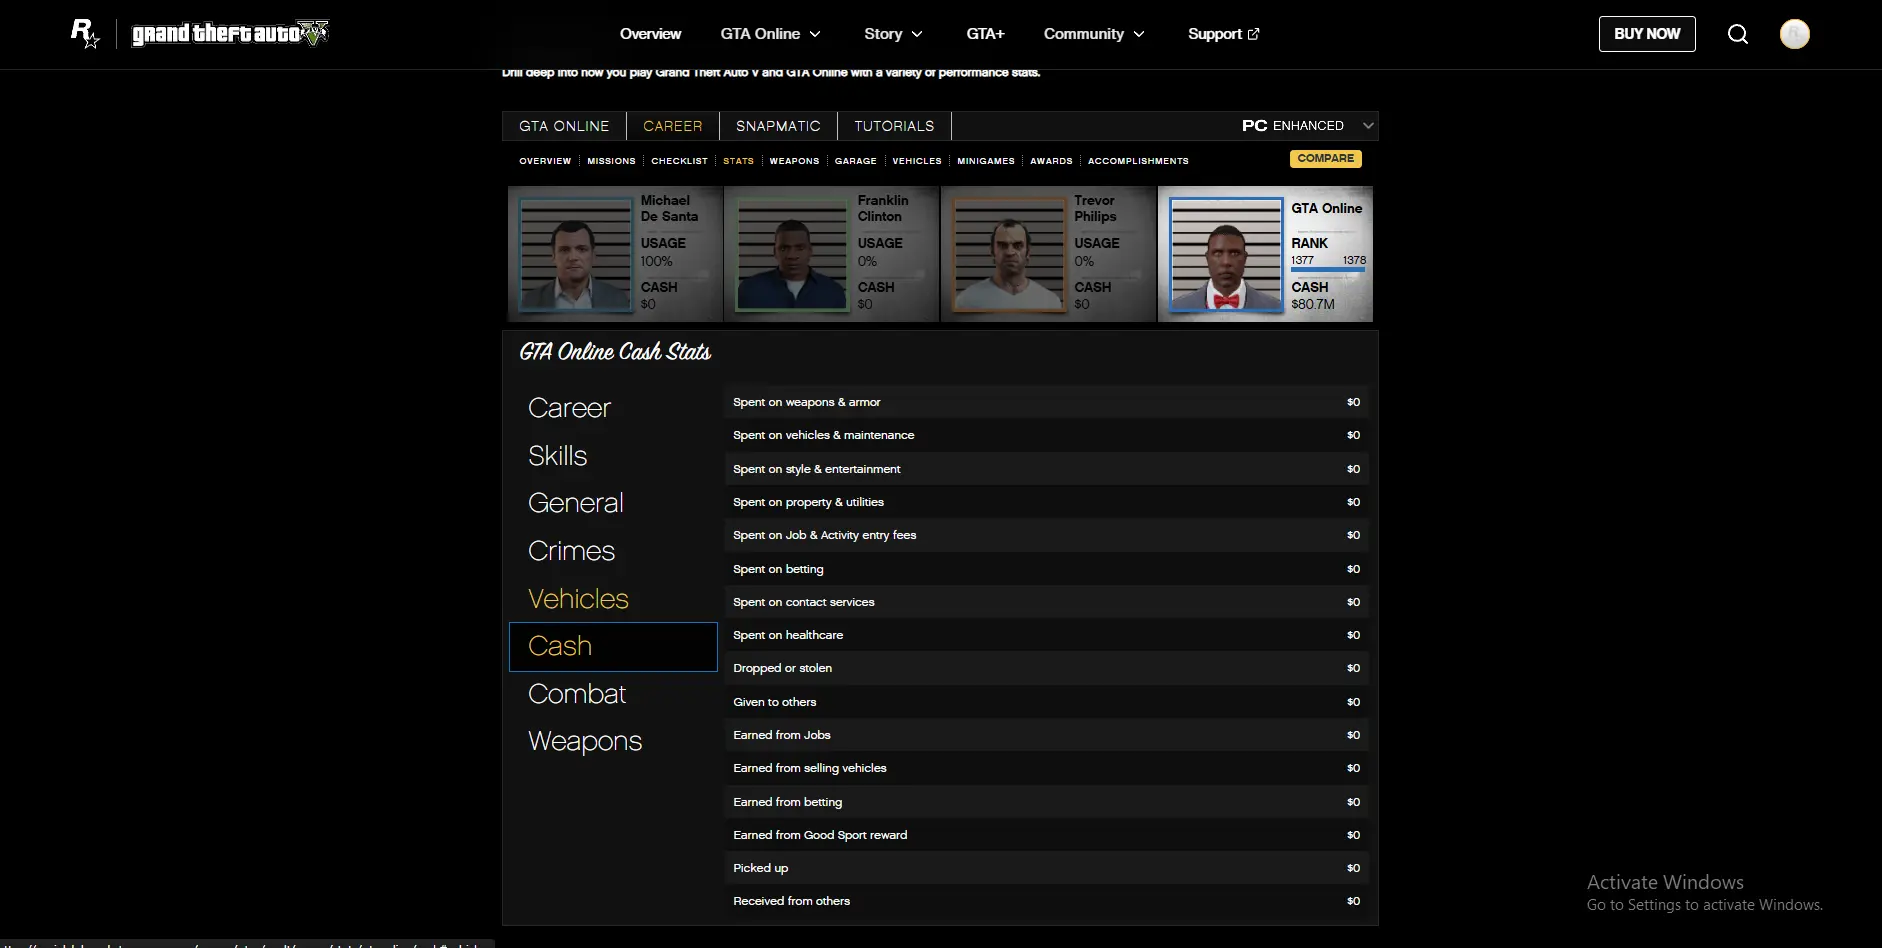Image resolution: width=1882 pixels, height=948 pixels.
Task: Select Combat in the stats sidebar
Action: pos(577,694)
